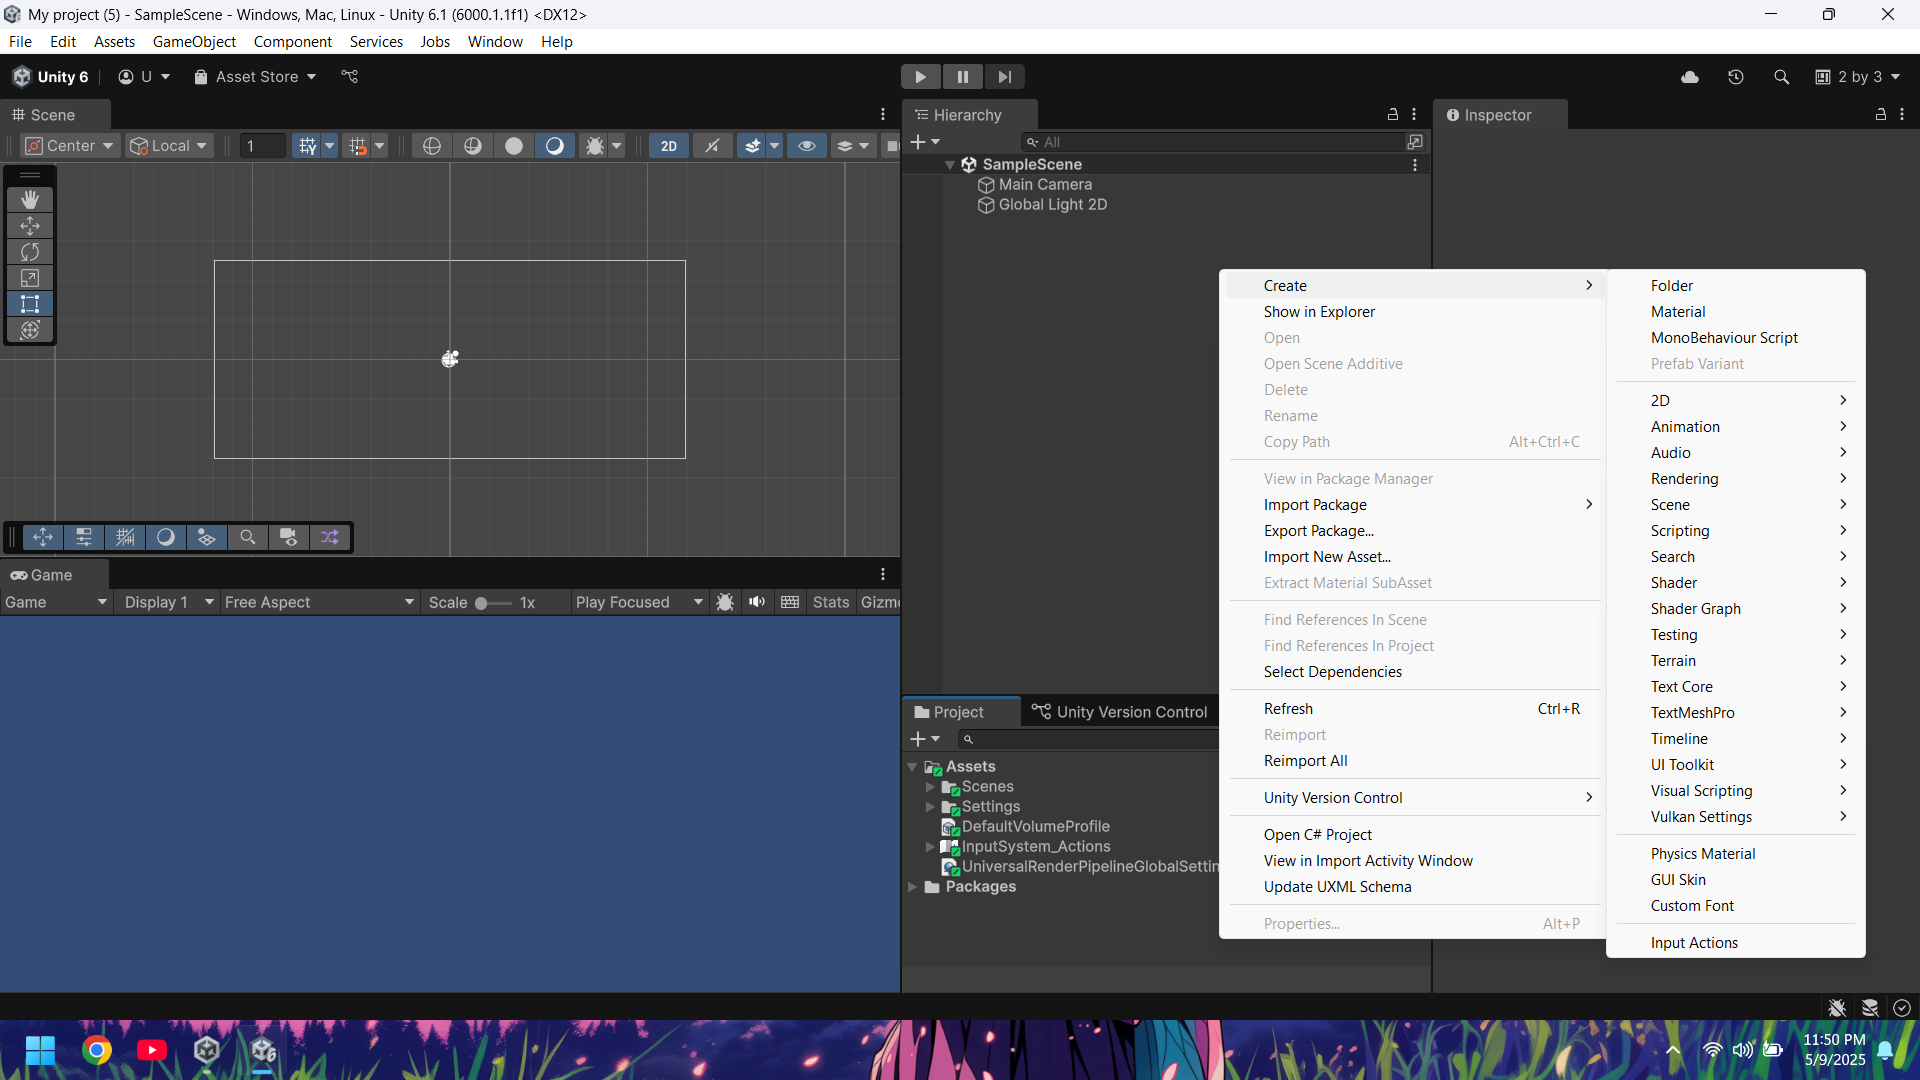
Task: Switch to Unity Version Control tab
Action: [1120, 712]
